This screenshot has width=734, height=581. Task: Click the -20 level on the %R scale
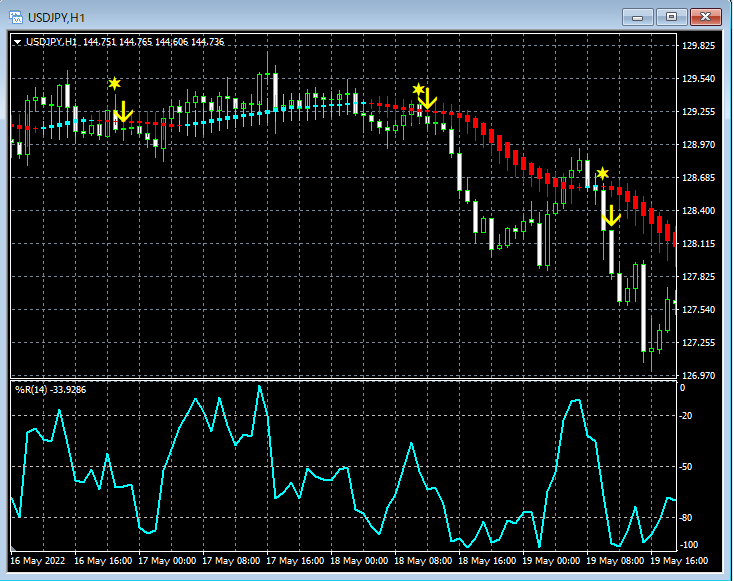coord(686,416)
